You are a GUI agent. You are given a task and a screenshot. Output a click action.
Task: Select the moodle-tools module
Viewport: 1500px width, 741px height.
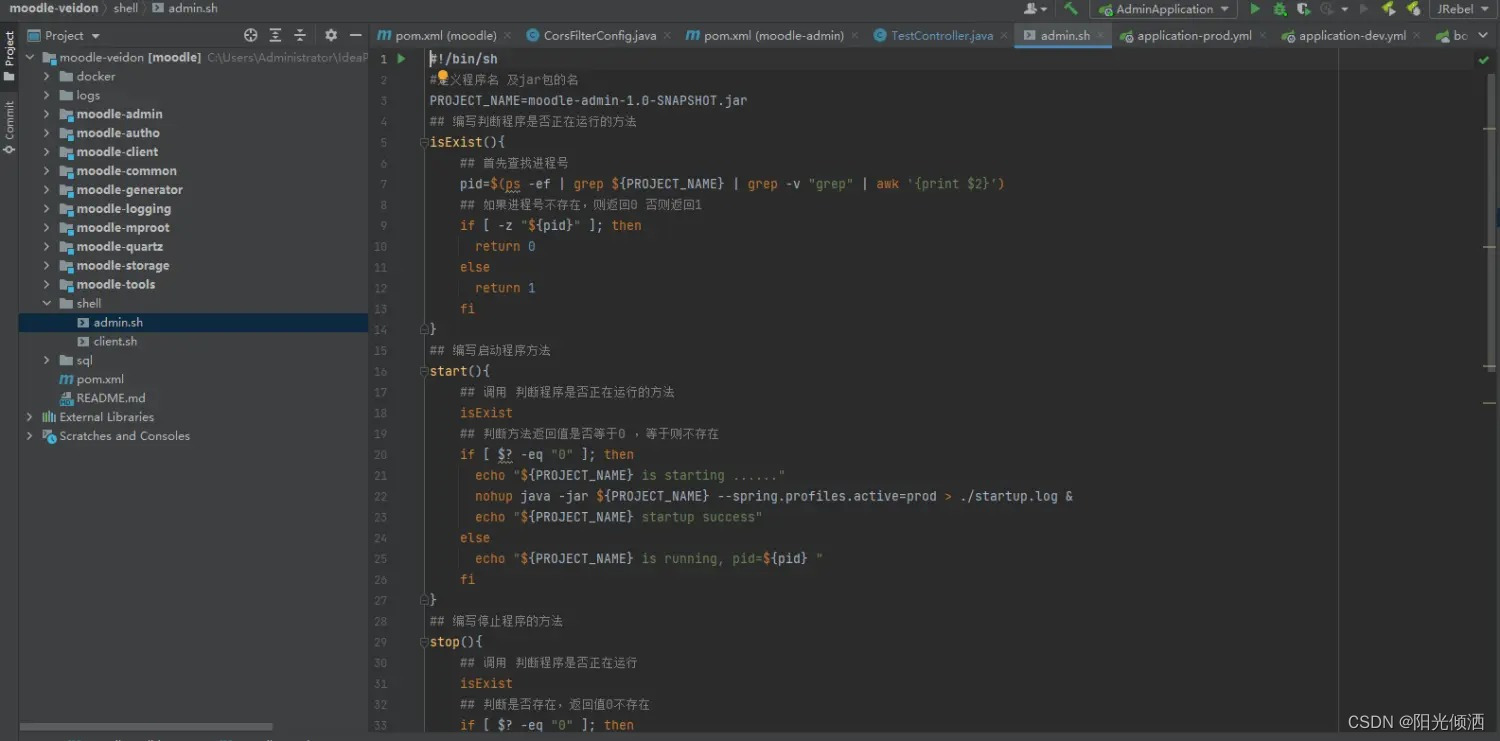click(x=115, y=285)
